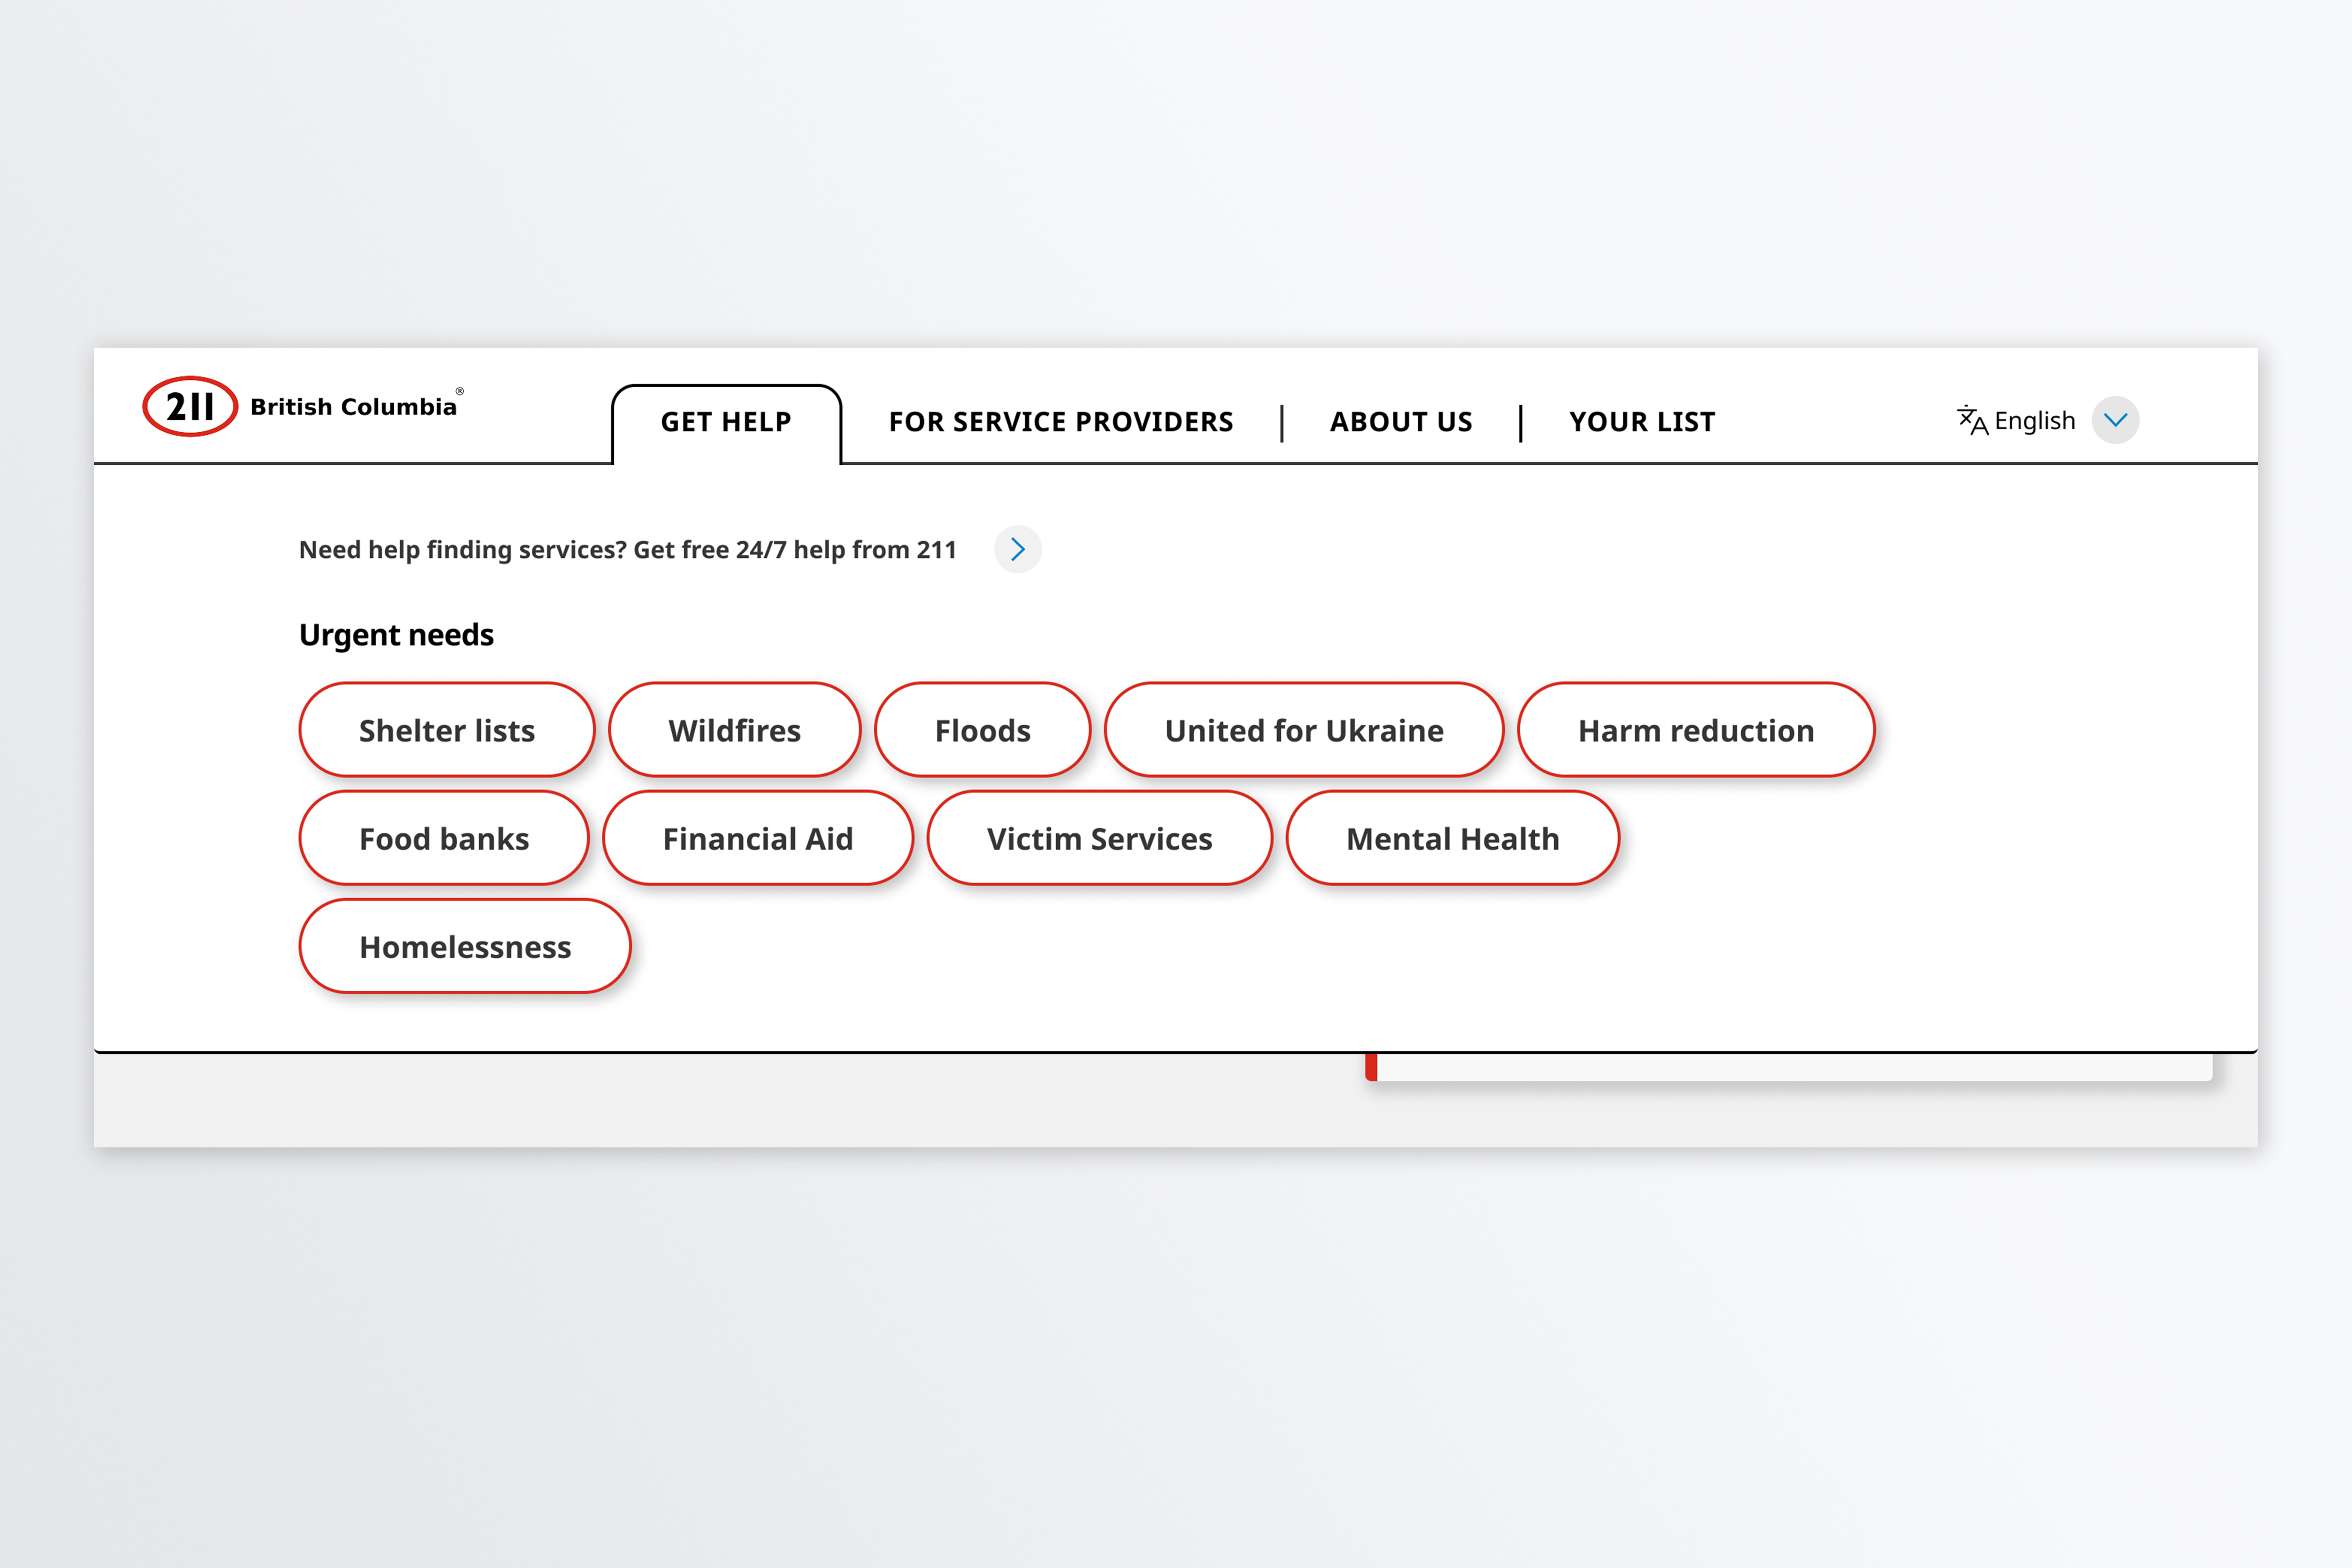Select the Shelter lists button
This screenshot has width=2352, height=1568.
(446, 730)
